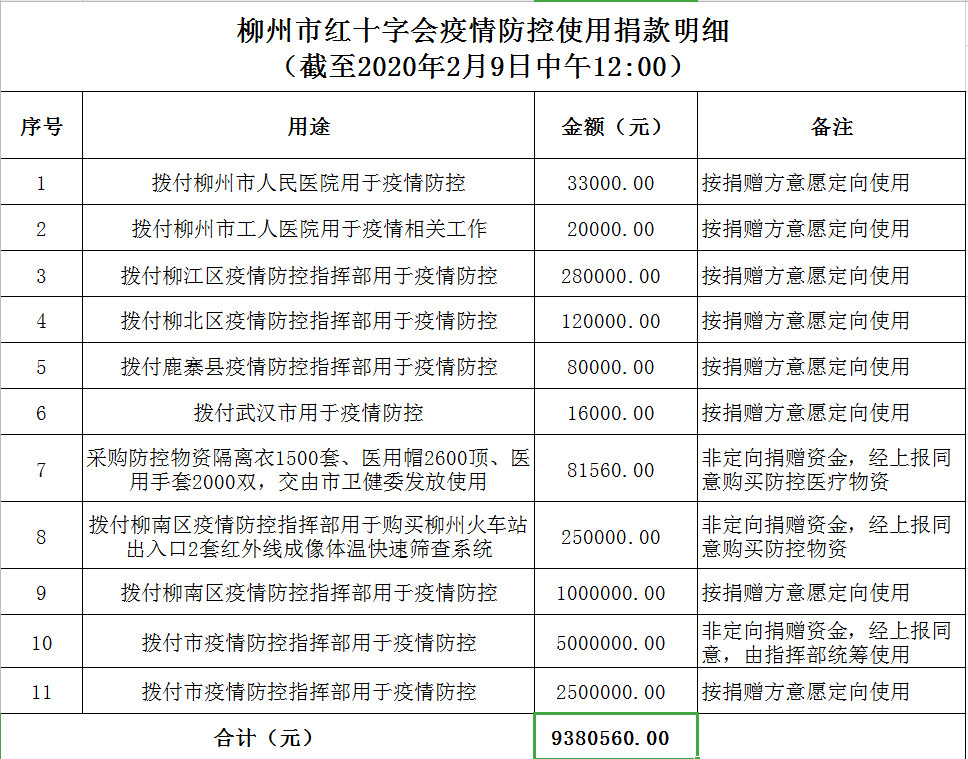Image resolution: width=968 pixels, height=759 pixels.
Task: Select the amount cell 80000.00
Action: (x=616, y=366)
